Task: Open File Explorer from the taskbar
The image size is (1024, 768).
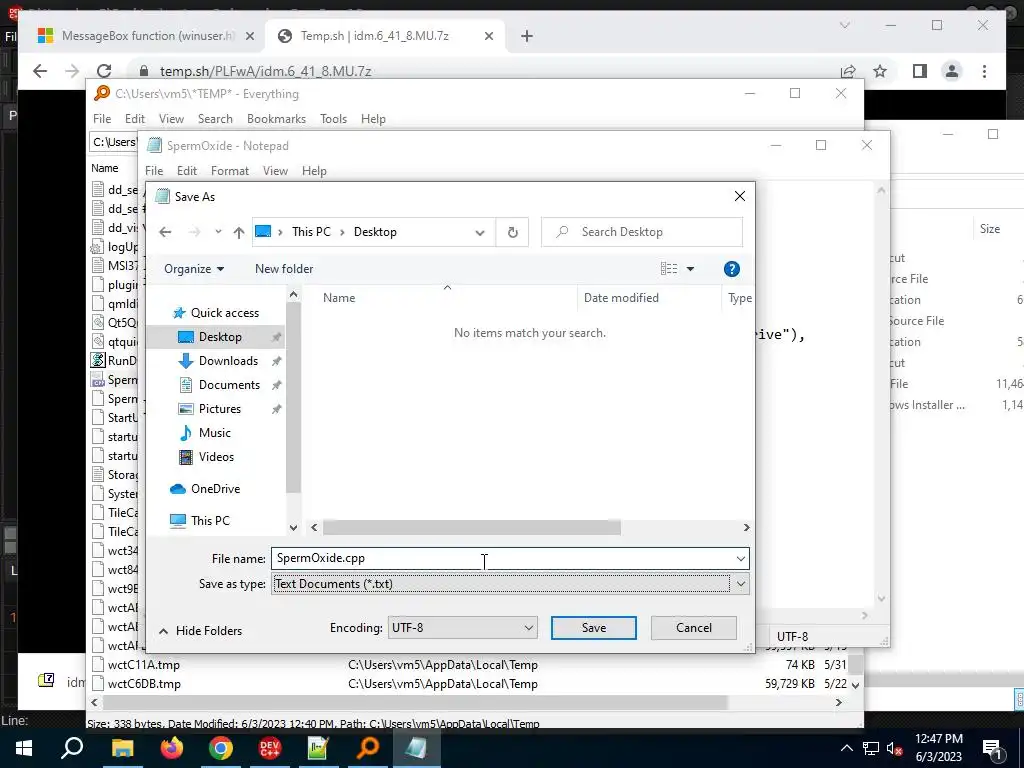Action: 122,748
